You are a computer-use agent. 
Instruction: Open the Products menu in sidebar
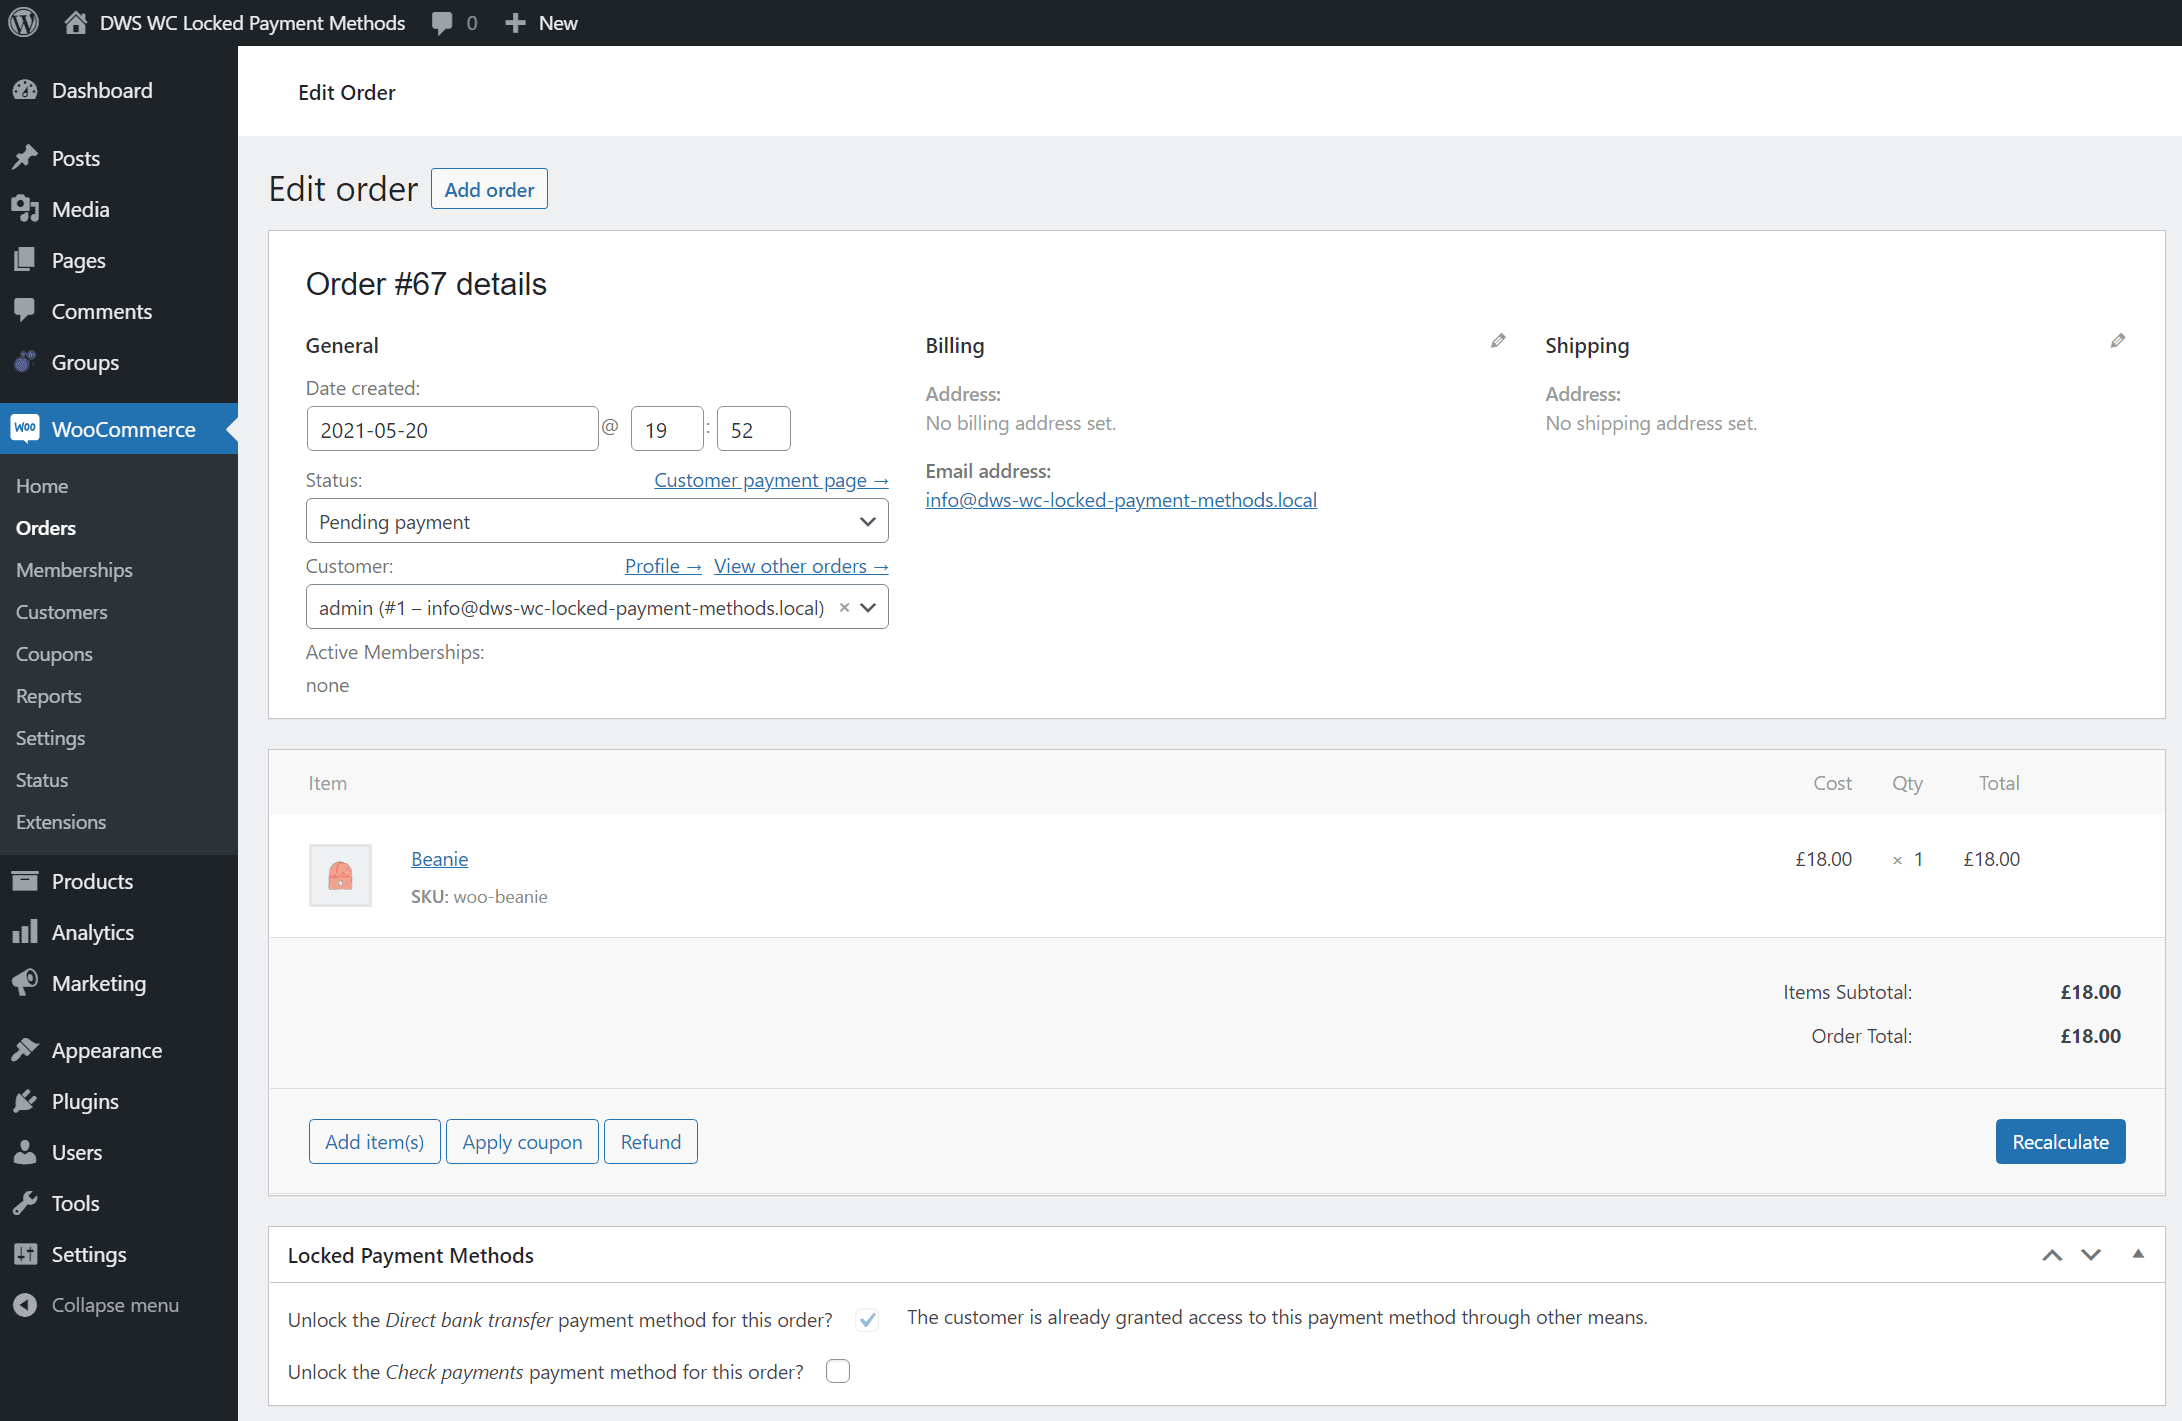pos(92,881)
